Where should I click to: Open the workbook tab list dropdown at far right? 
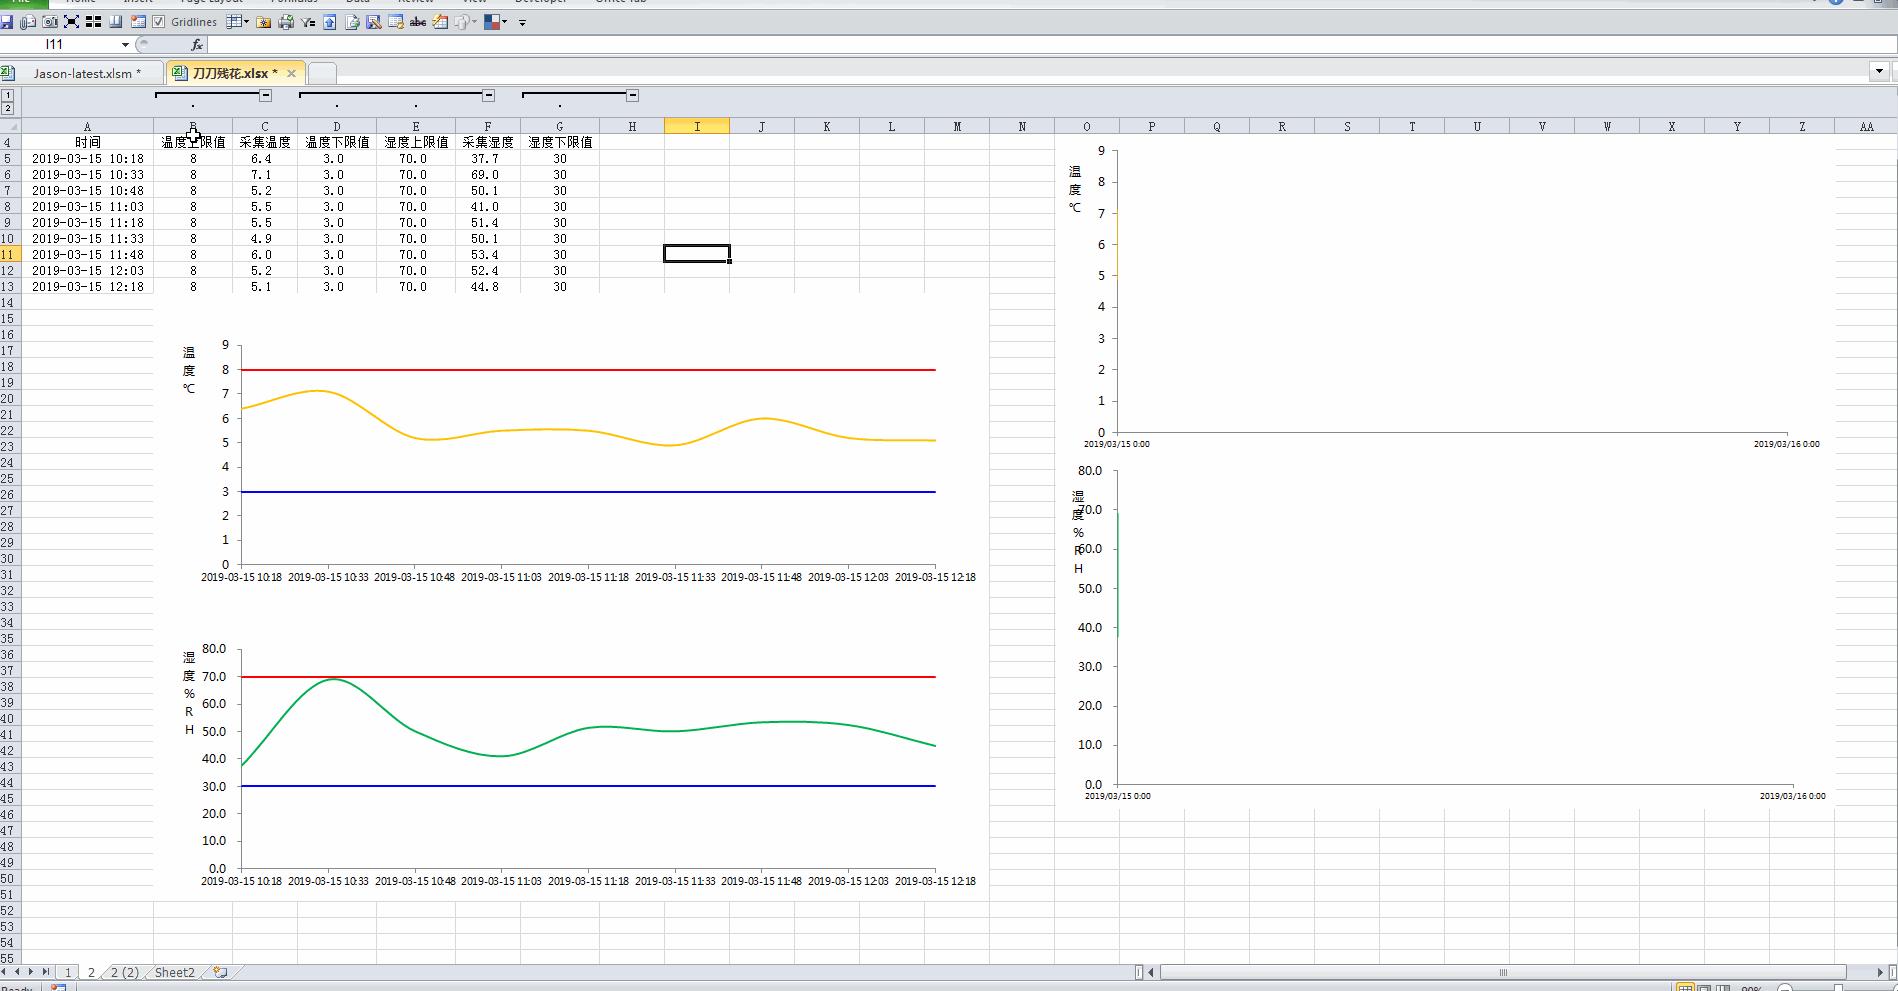coord(1879,71)
